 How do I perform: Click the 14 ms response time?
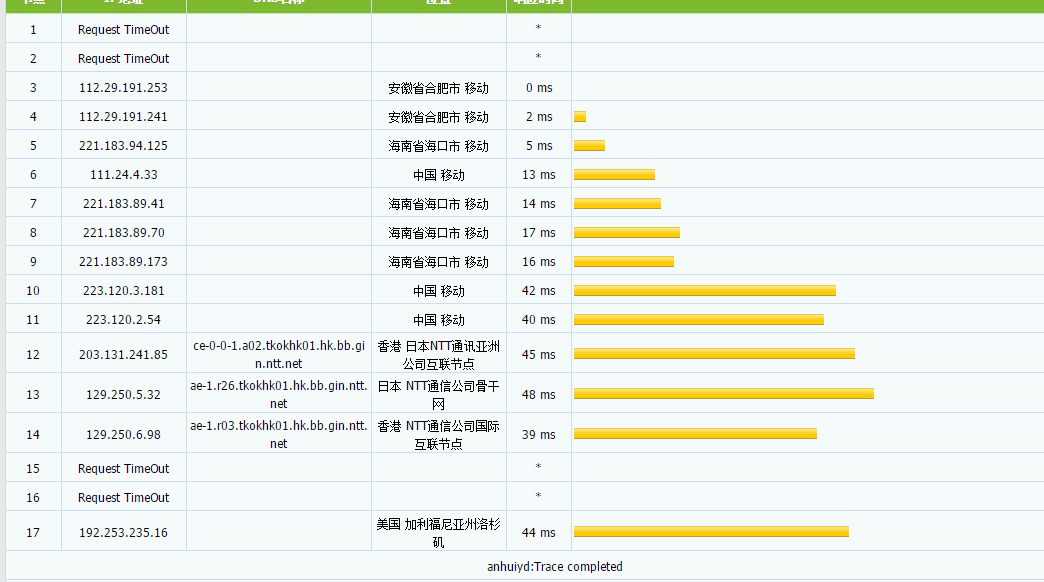tap(539, 204)
